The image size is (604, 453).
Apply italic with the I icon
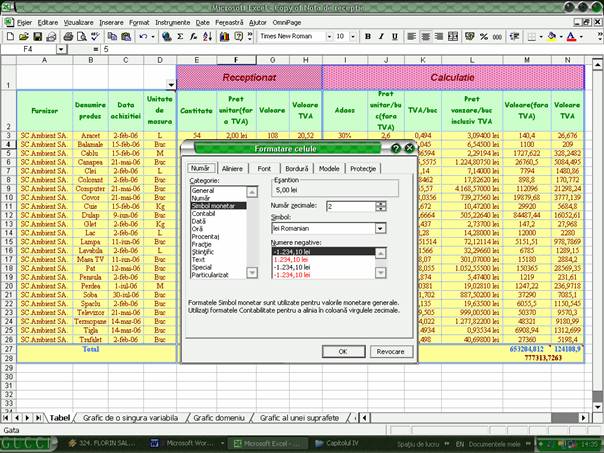(381, 37)
